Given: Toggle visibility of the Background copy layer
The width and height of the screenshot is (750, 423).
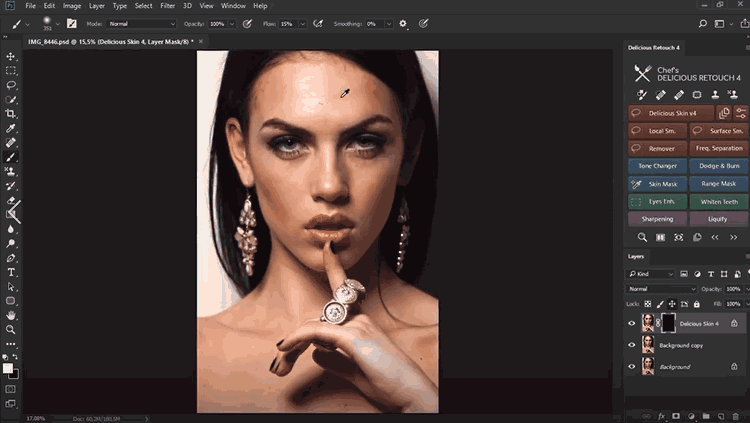Looking at the screenshot, I should tap(632, 345).
